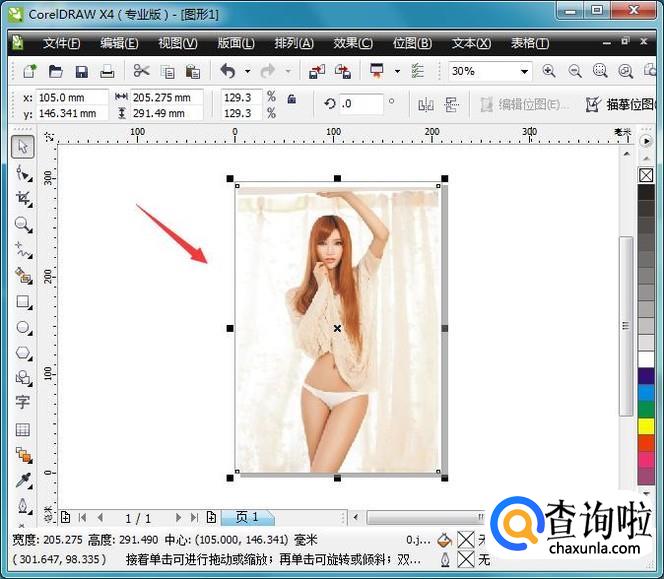Select the Crop tool

23,198
